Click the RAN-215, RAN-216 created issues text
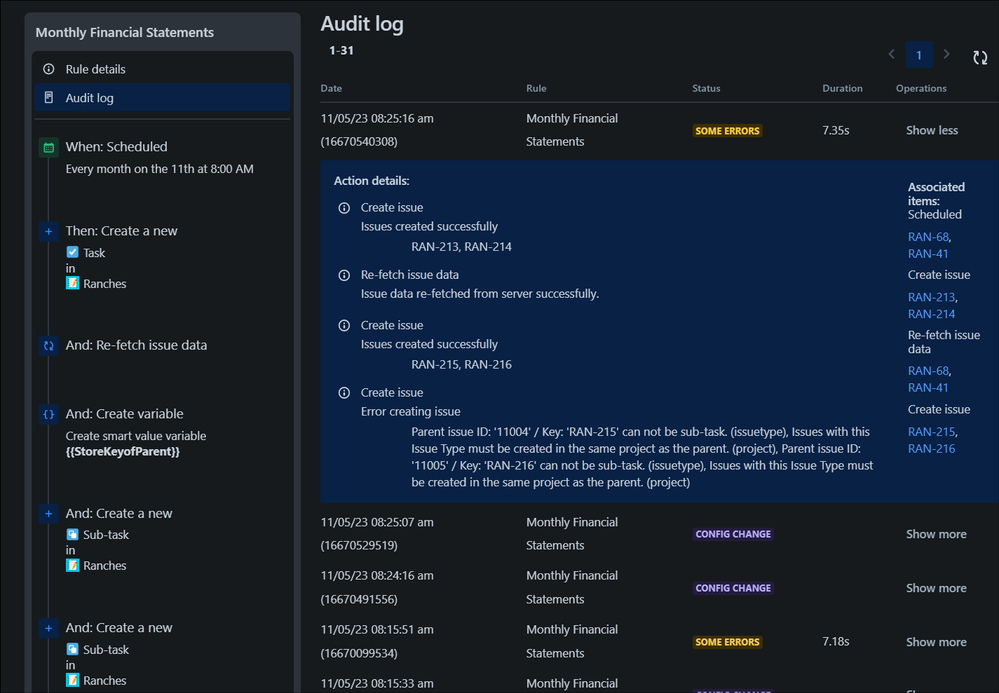 461,364
